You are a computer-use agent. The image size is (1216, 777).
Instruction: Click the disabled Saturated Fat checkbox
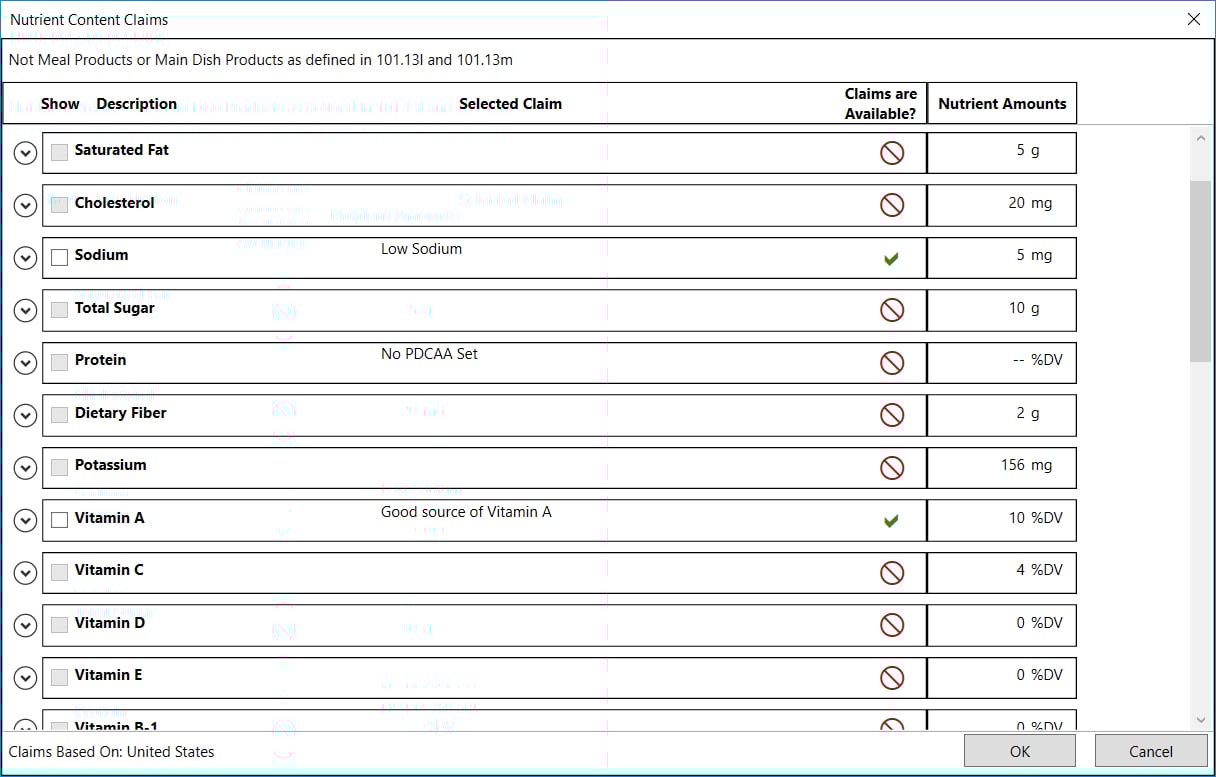pos(60,152)
